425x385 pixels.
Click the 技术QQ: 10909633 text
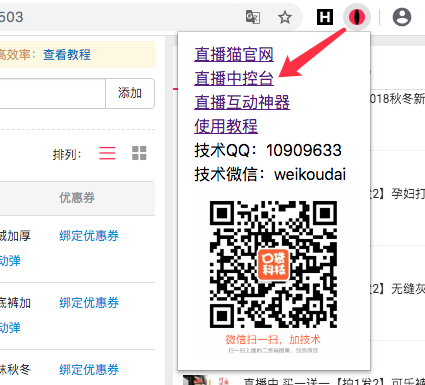coord(268,150)
